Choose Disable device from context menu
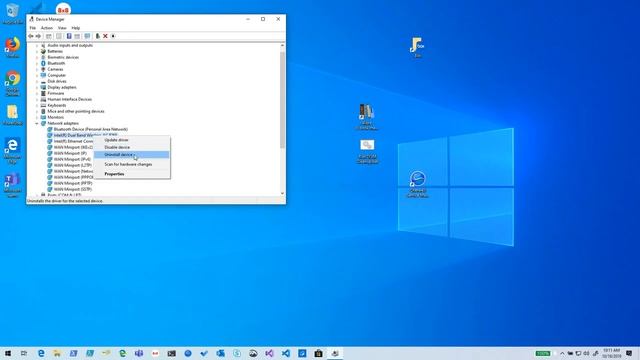This screenshot has width=640, height=360. pyautogui.click(x=131, y=147)
